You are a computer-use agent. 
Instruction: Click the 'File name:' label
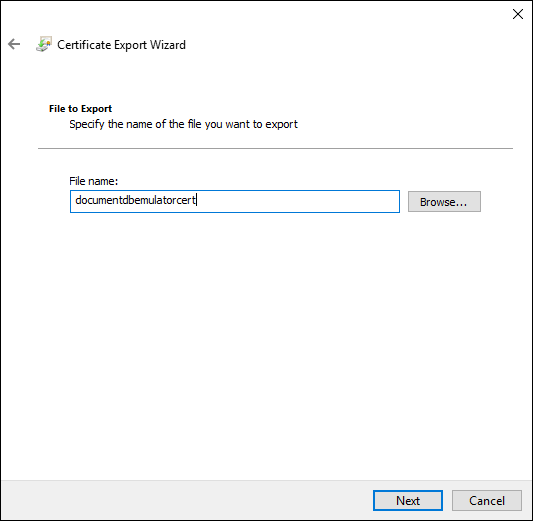[93, 181]
